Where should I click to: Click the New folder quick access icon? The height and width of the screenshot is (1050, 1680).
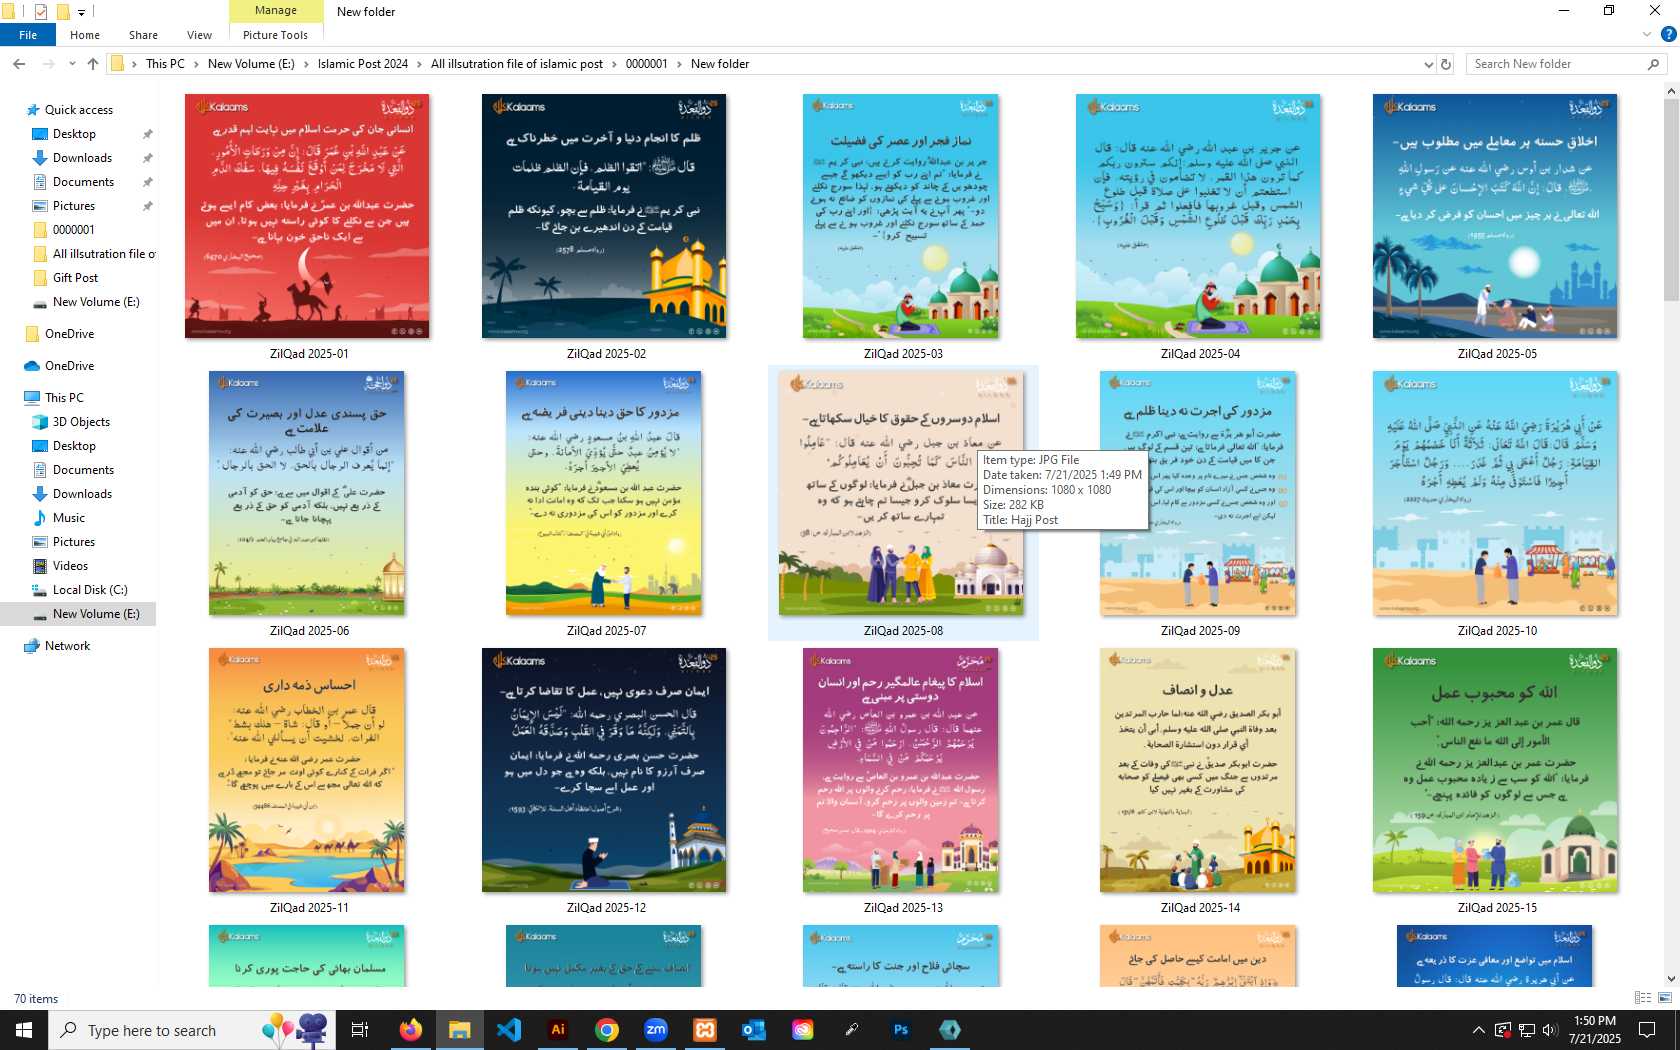tap(62, 11)
